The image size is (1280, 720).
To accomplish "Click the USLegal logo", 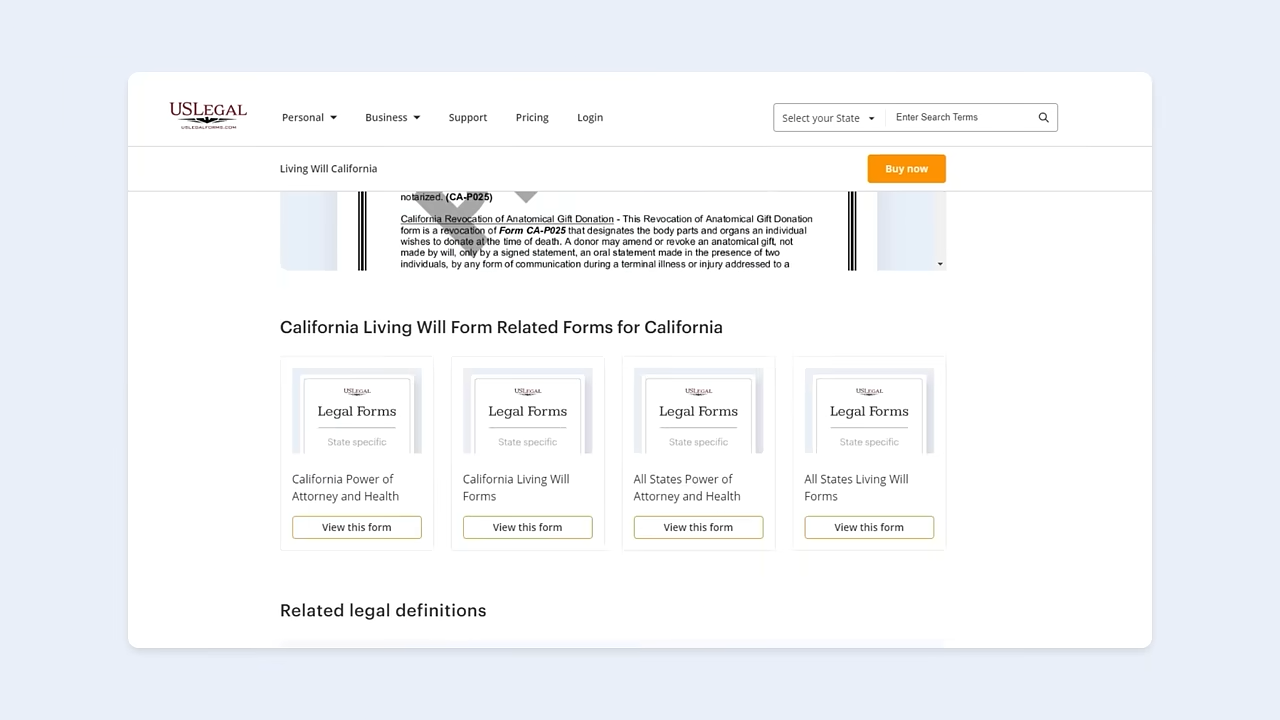I will pos(208,116).
